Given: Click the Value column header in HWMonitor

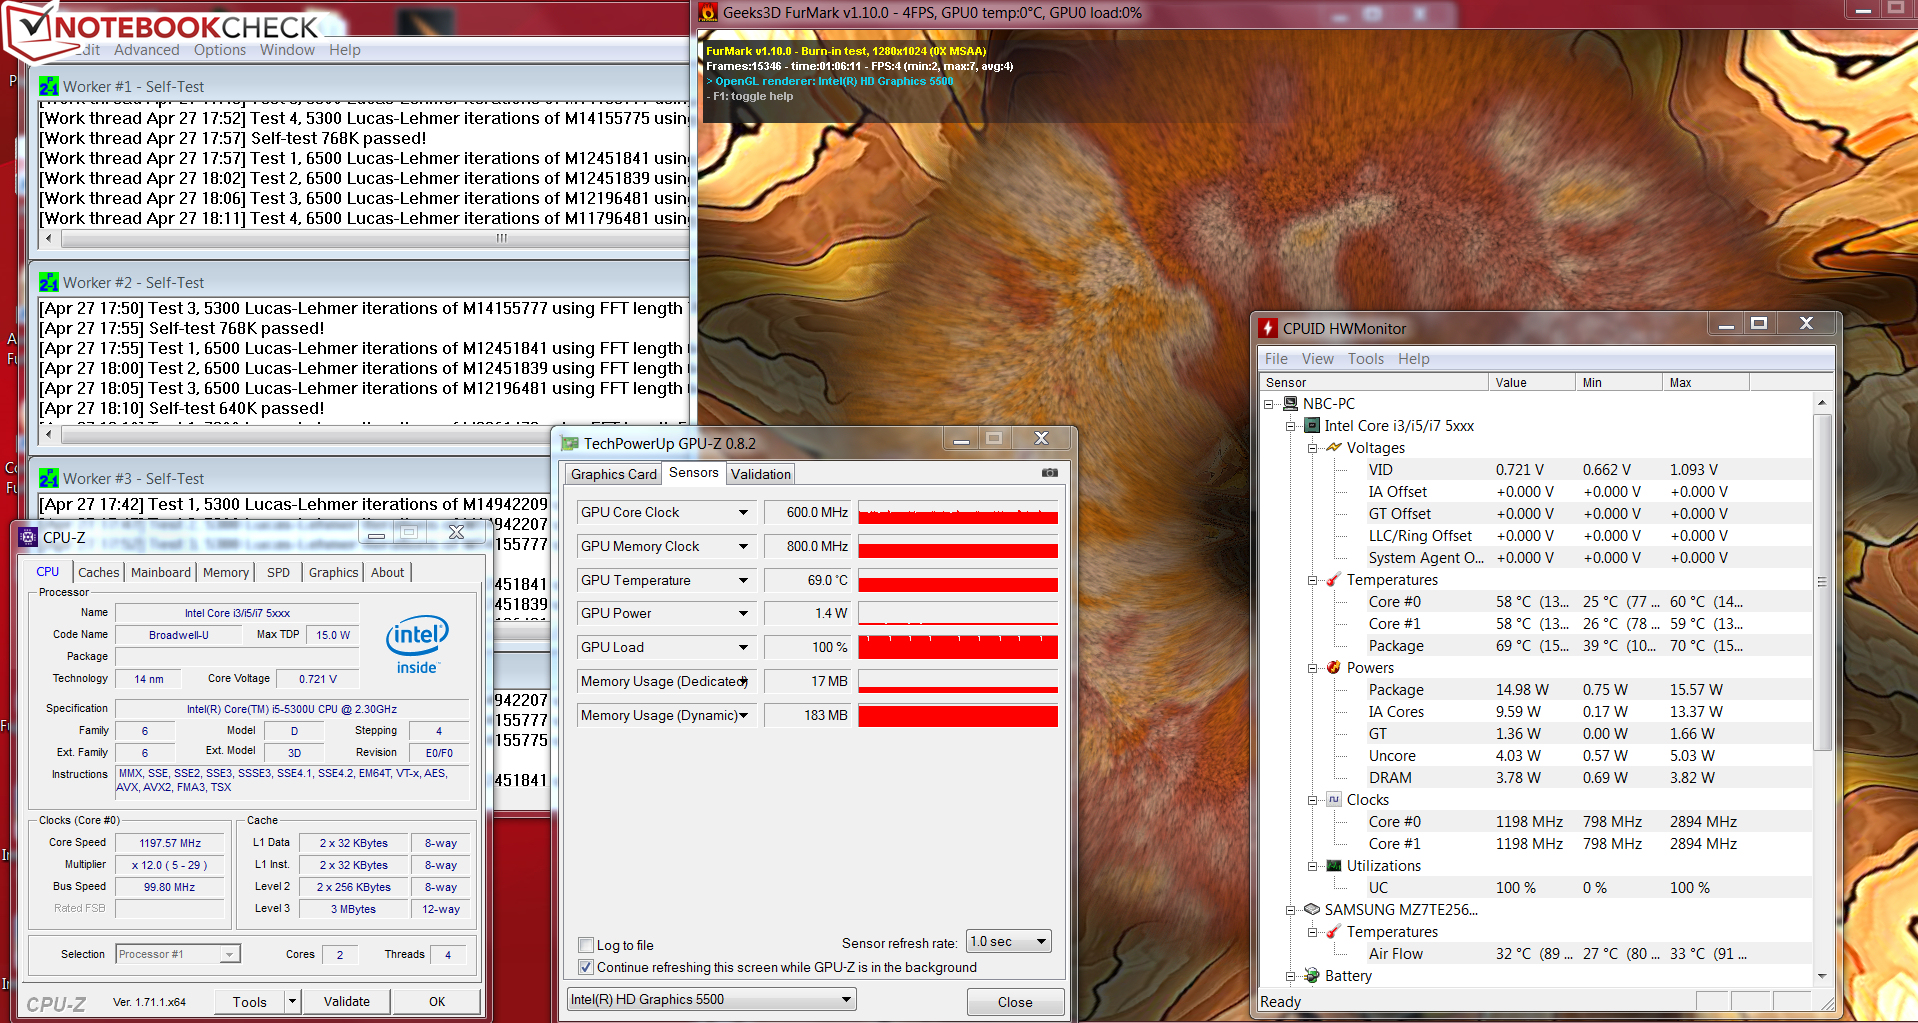Looking at the screenshot, I should (1531, 382).
